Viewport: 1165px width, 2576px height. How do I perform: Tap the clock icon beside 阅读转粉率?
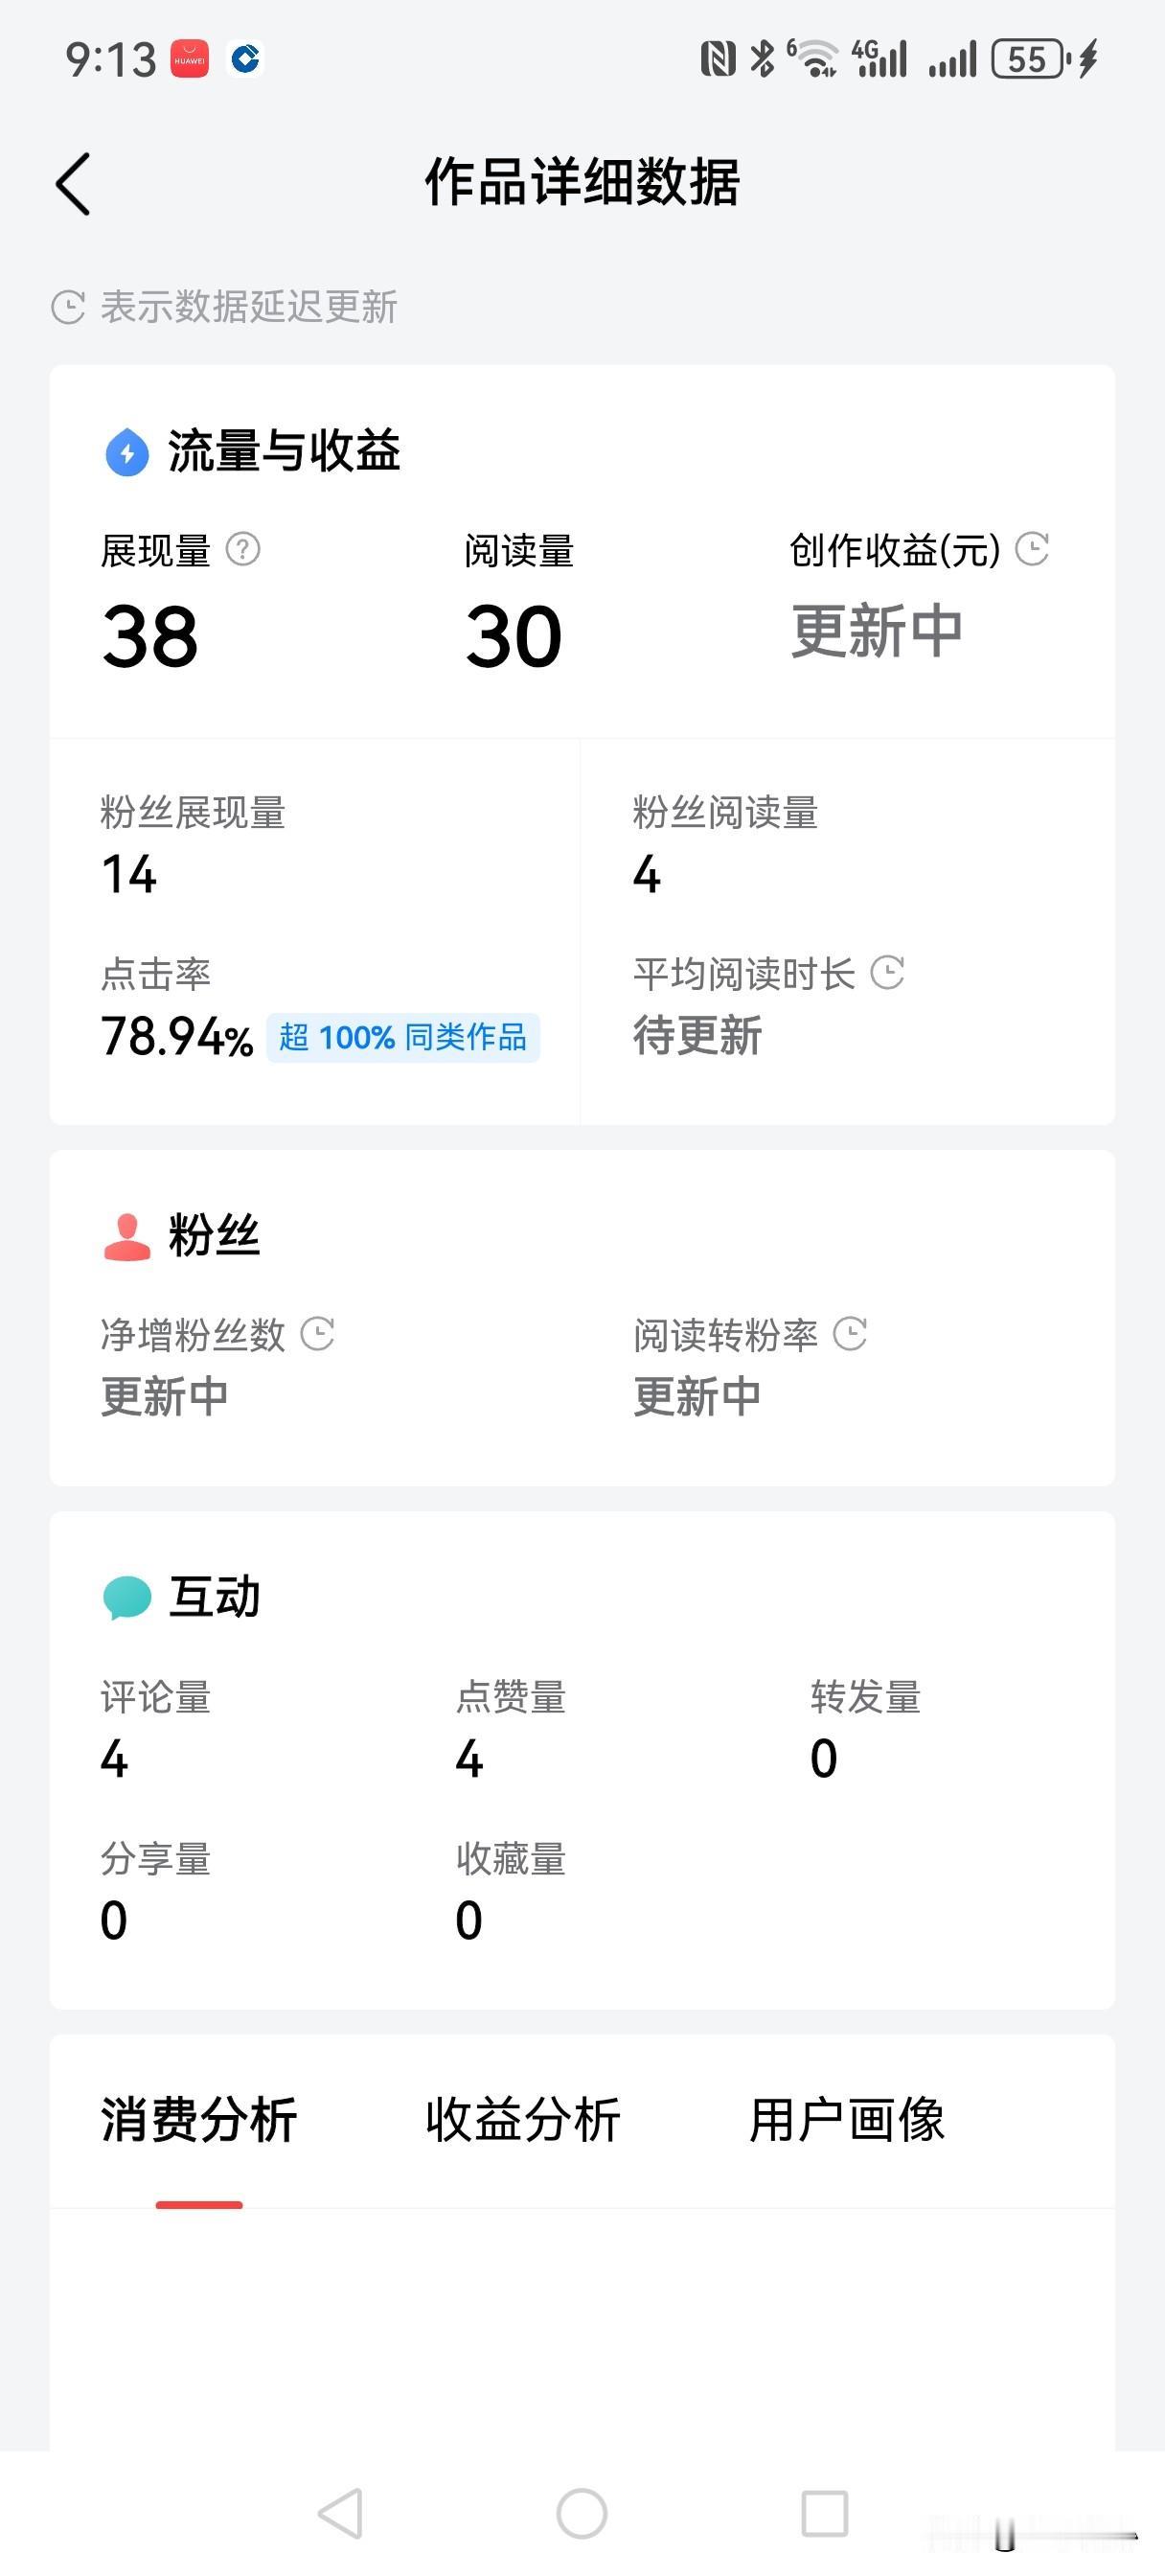850,1334
